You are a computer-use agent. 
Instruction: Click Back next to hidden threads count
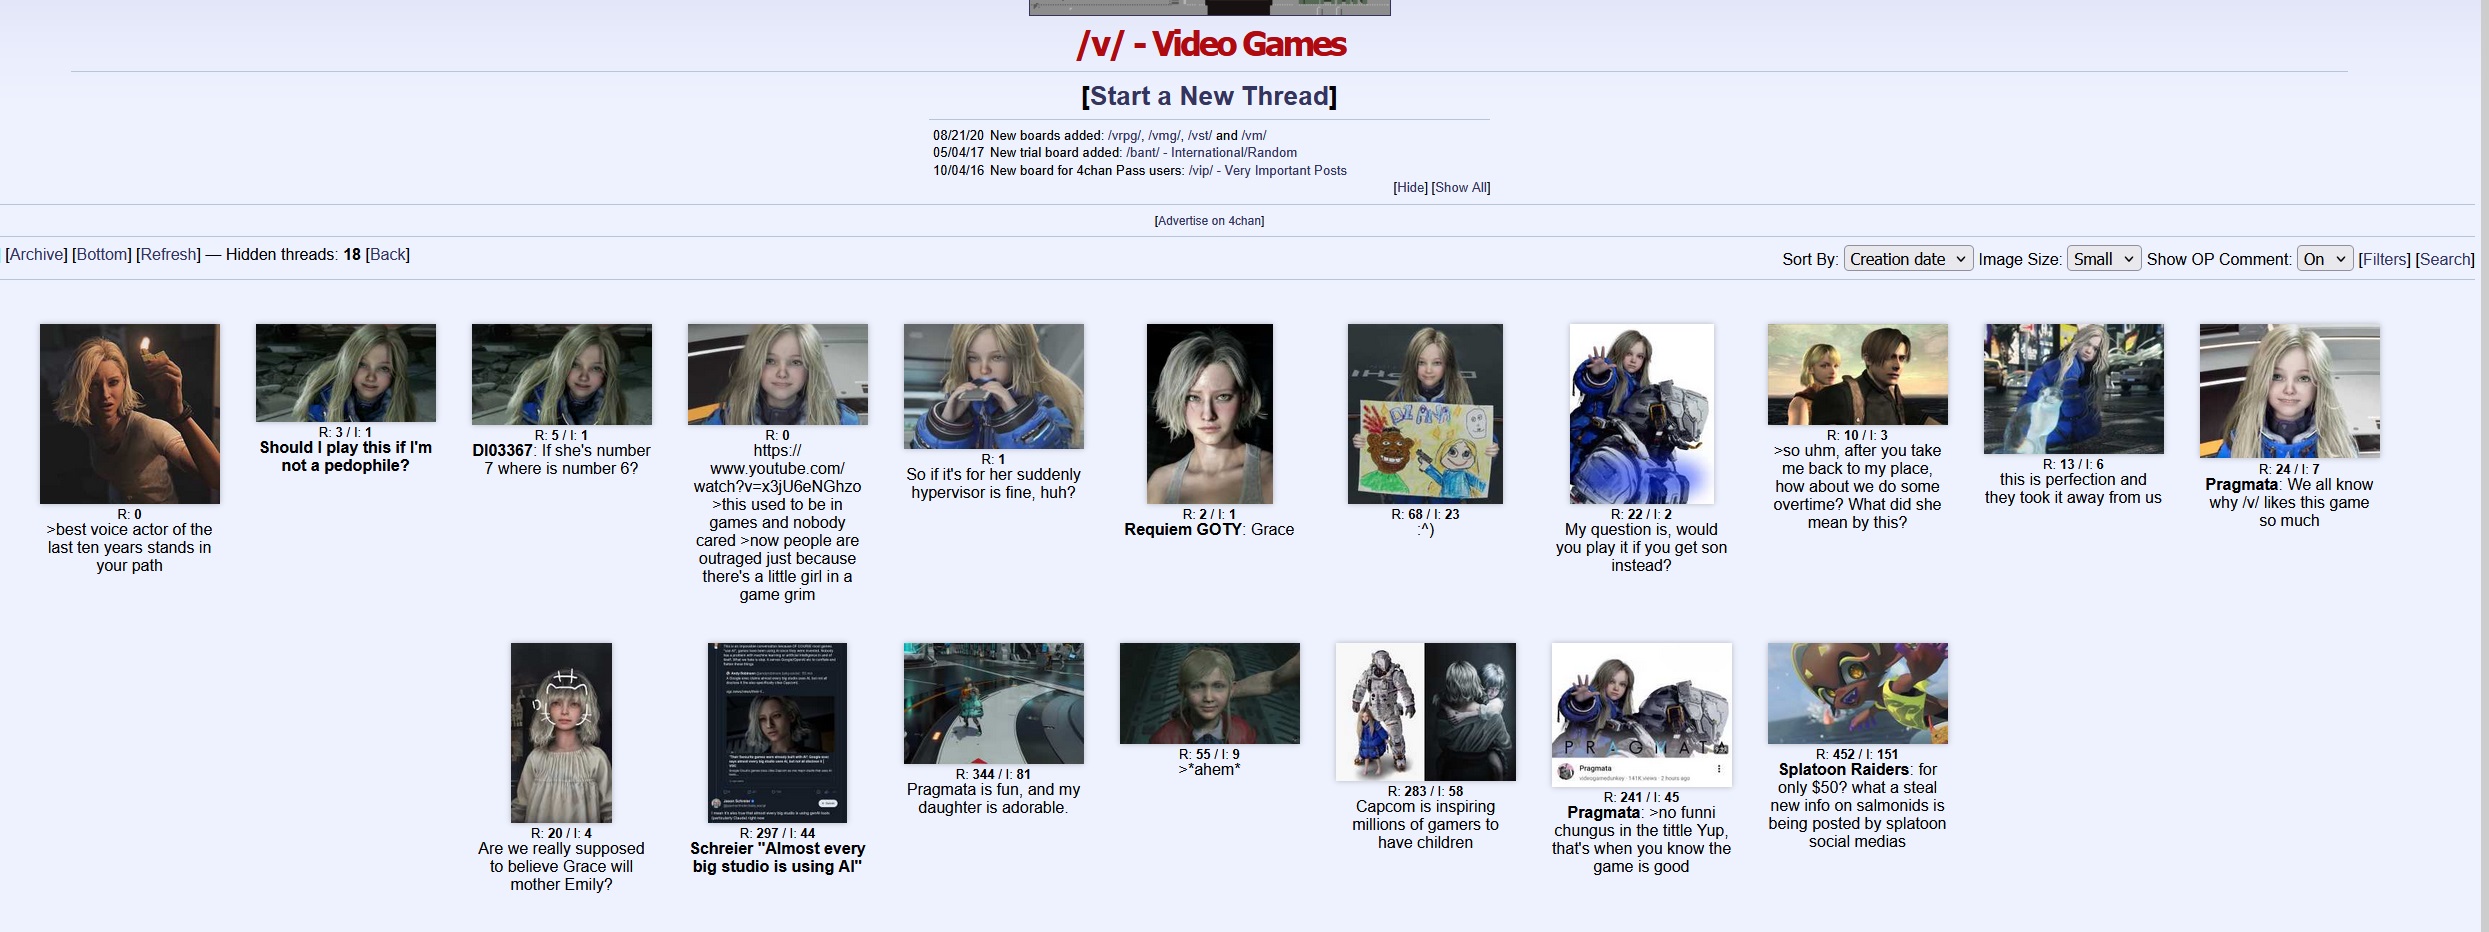point(388,255)
